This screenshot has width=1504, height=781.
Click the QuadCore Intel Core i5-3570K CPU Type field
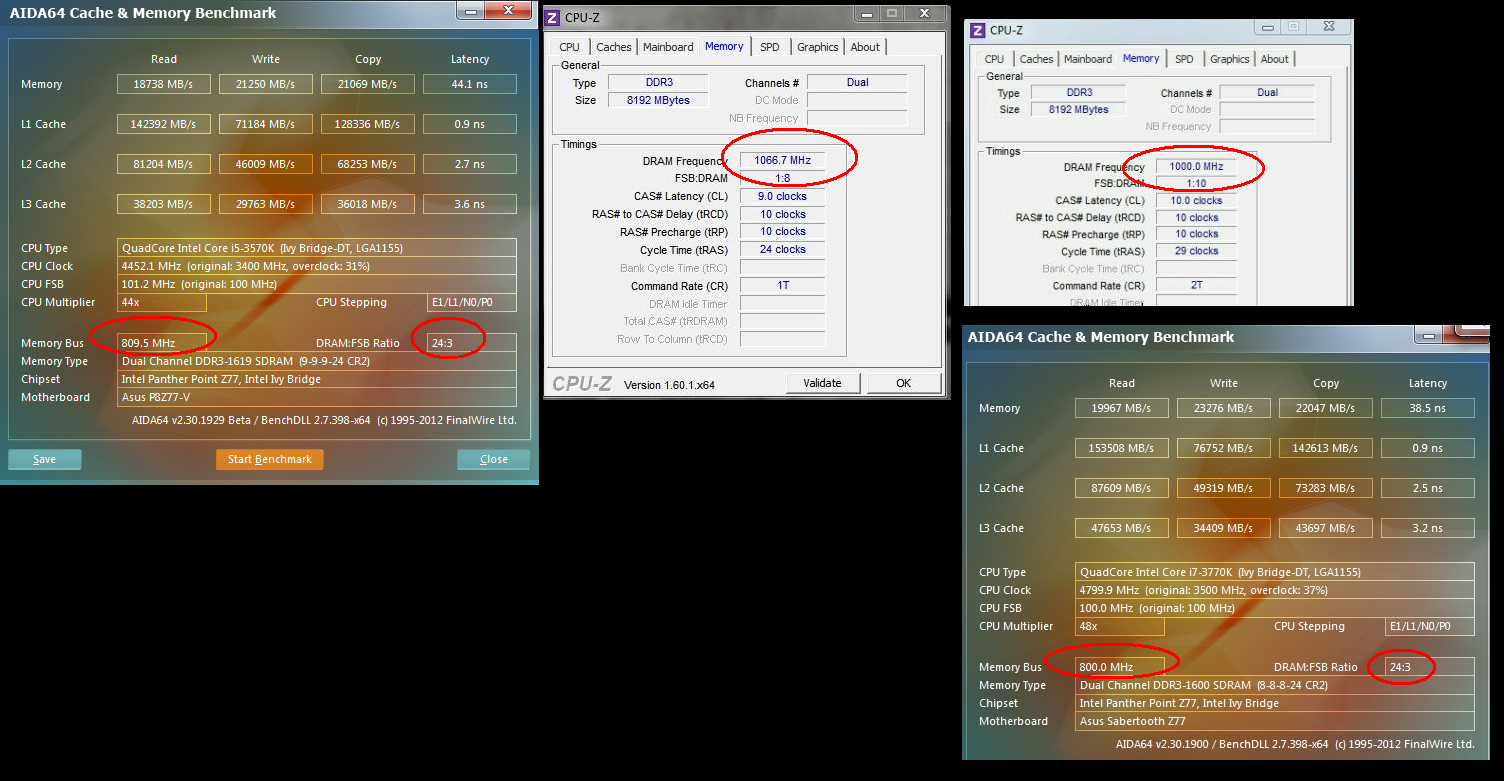[317, 248]
